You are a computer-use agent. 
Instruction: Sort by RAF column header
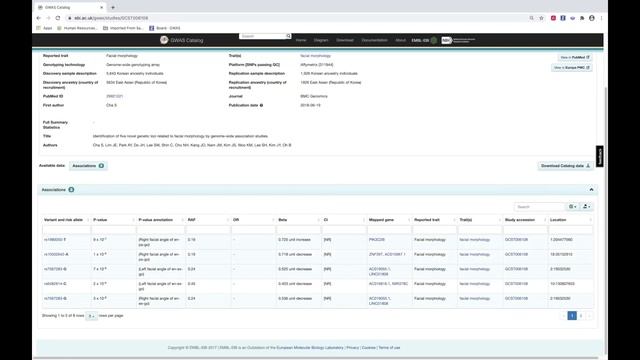click(x=208, y=220)
